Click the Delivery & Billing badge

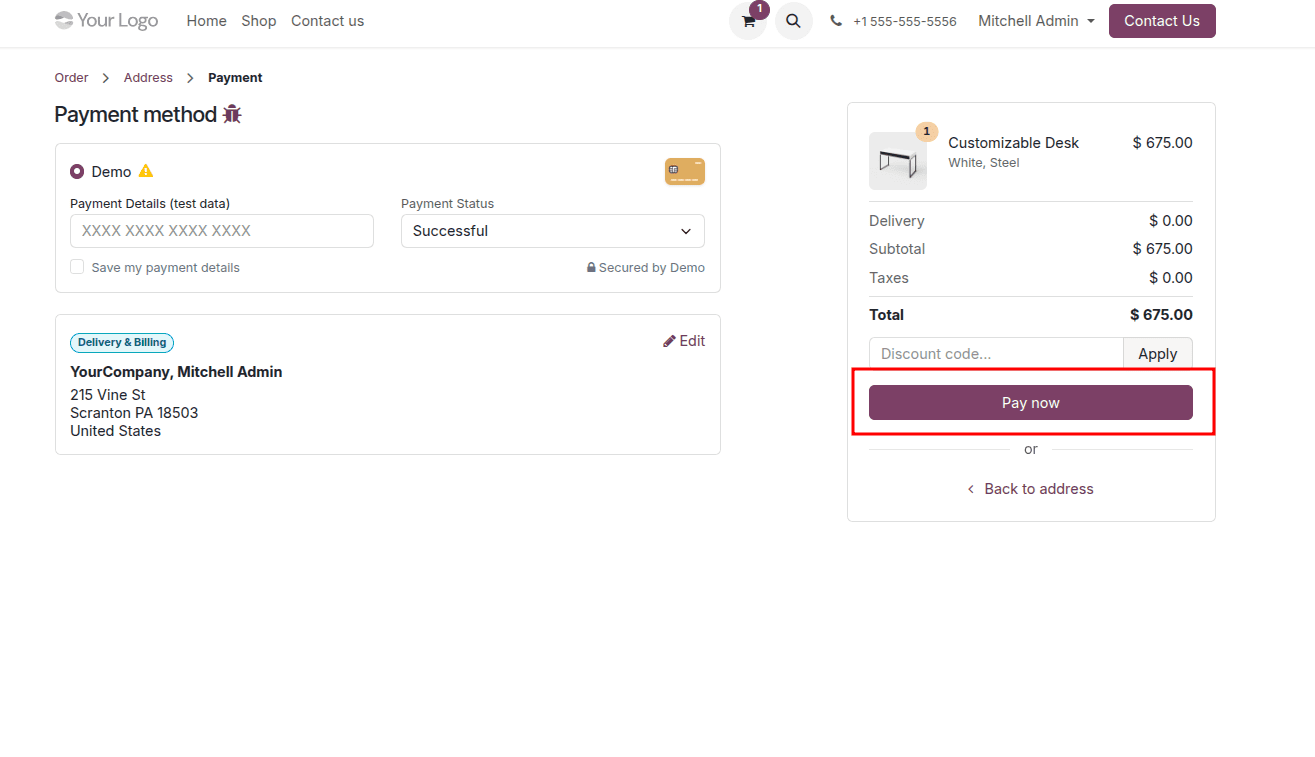[x=122, y=343]
